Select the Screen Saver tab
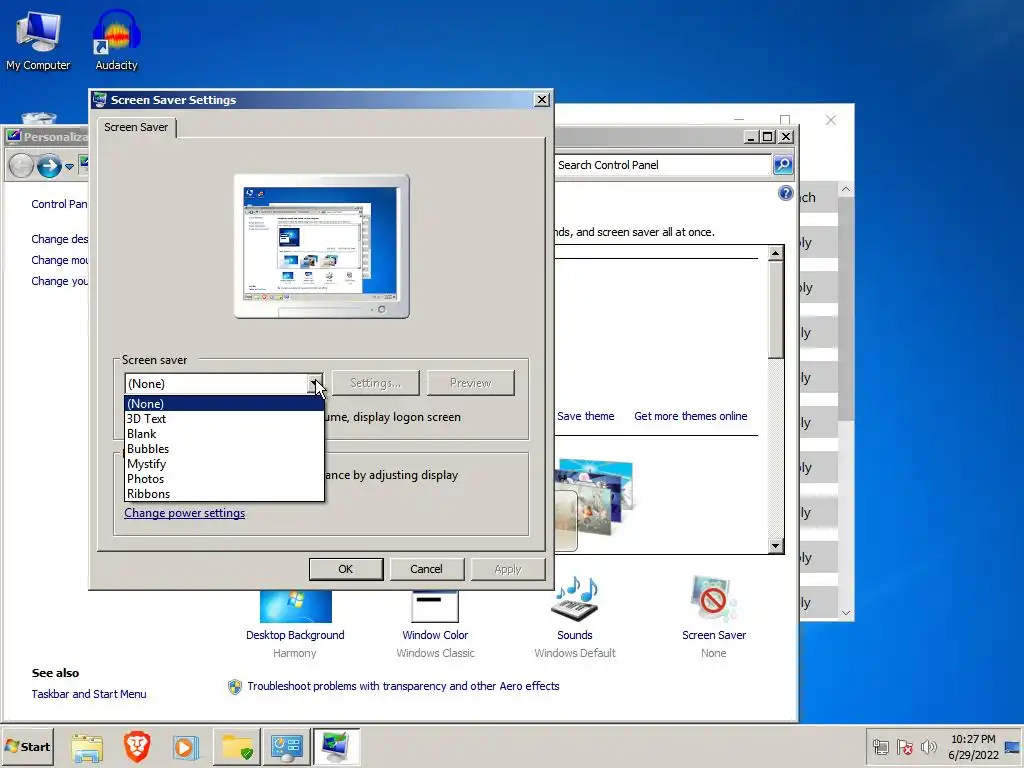This screenshot has width=1024, height=768. (x=136, y=127)
